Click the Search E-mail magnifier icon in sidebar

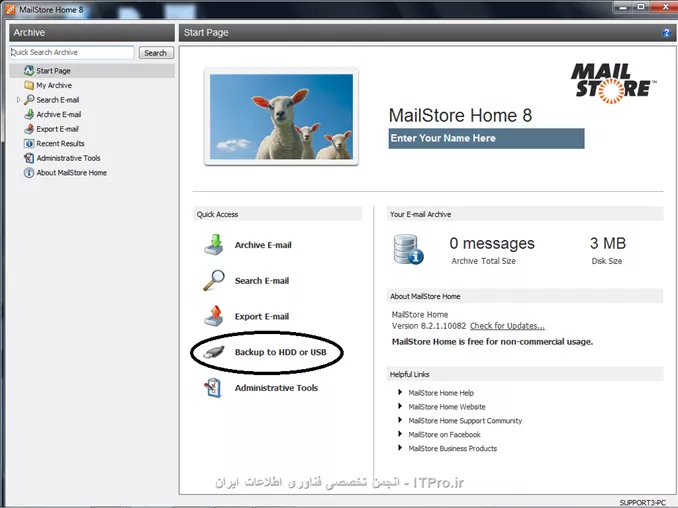(29, 100)
